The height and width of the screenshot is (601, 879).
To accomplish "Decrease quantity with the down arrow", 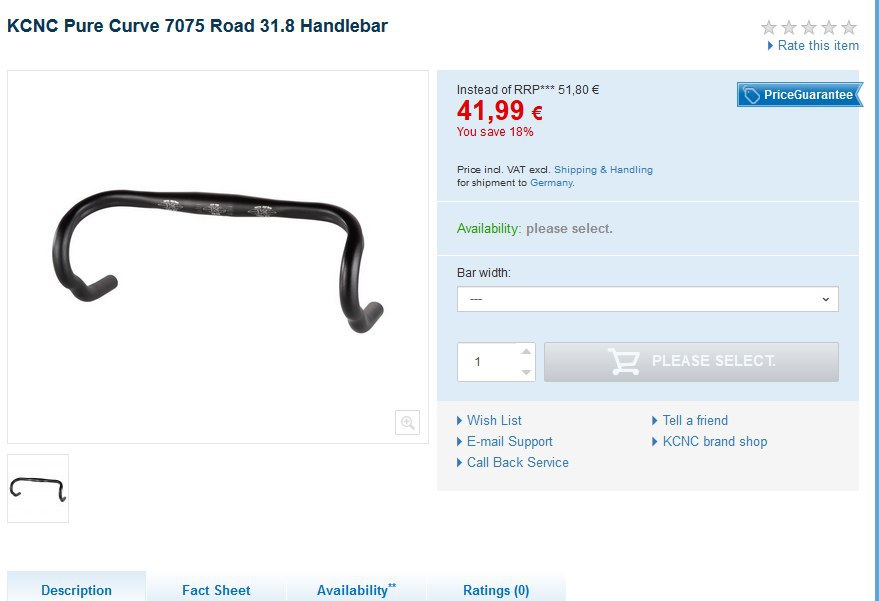I will pos(526,372).
